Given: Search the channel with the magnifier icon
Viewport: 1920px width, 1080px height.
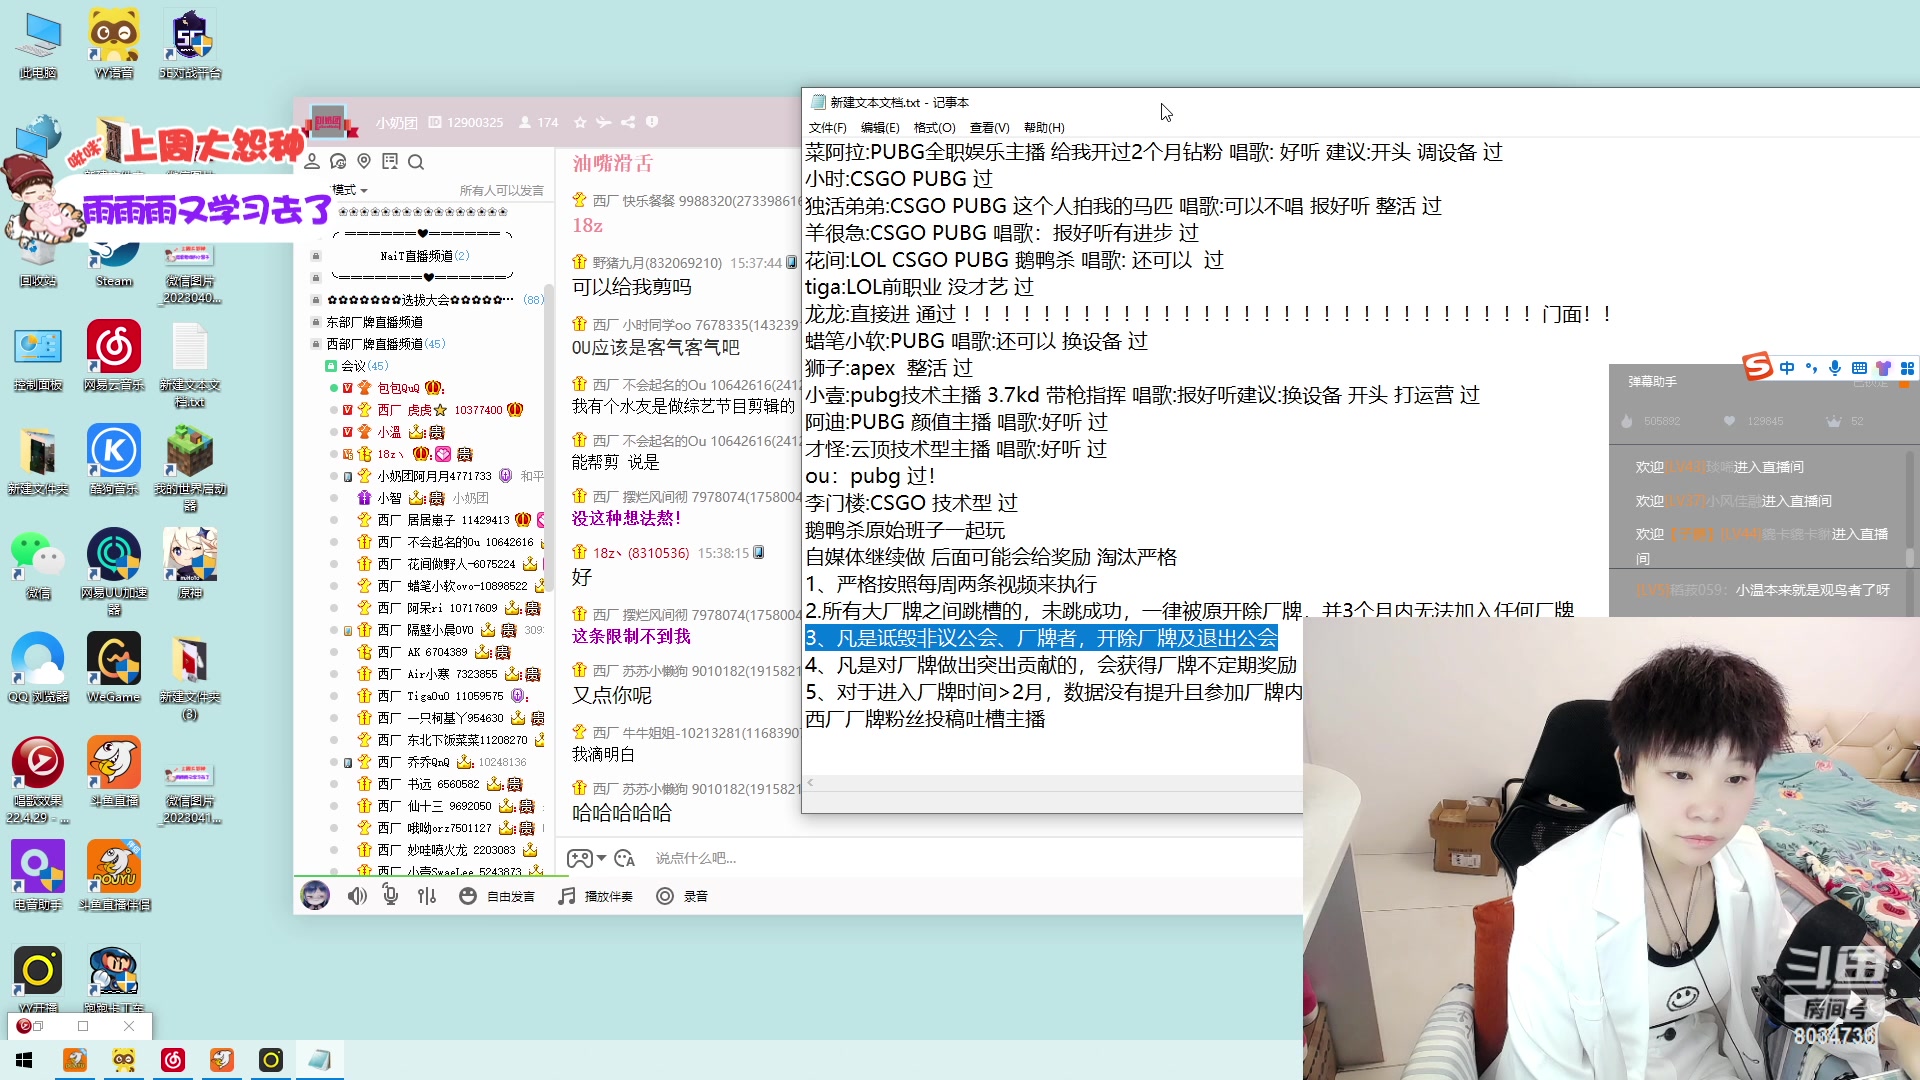Looking at the screenshot, I should [416, 162].
